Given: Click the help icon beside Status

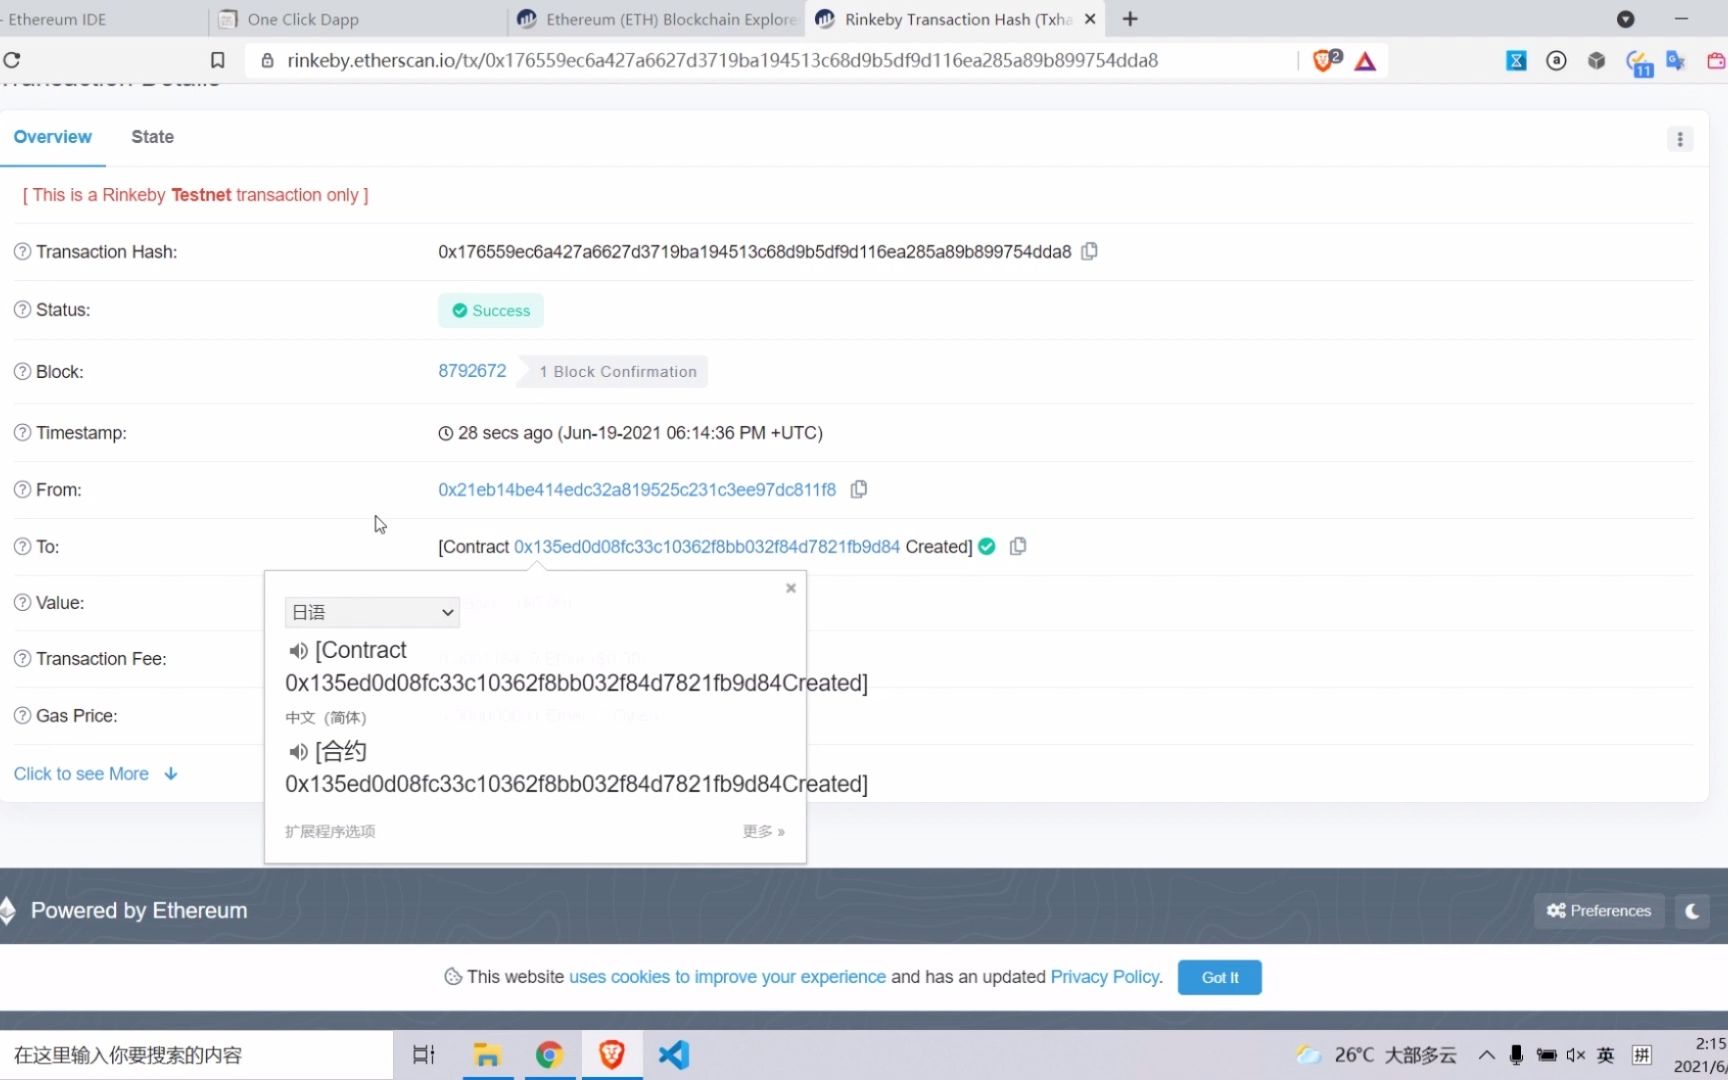Looking at the screenshot, I should 22,309.
